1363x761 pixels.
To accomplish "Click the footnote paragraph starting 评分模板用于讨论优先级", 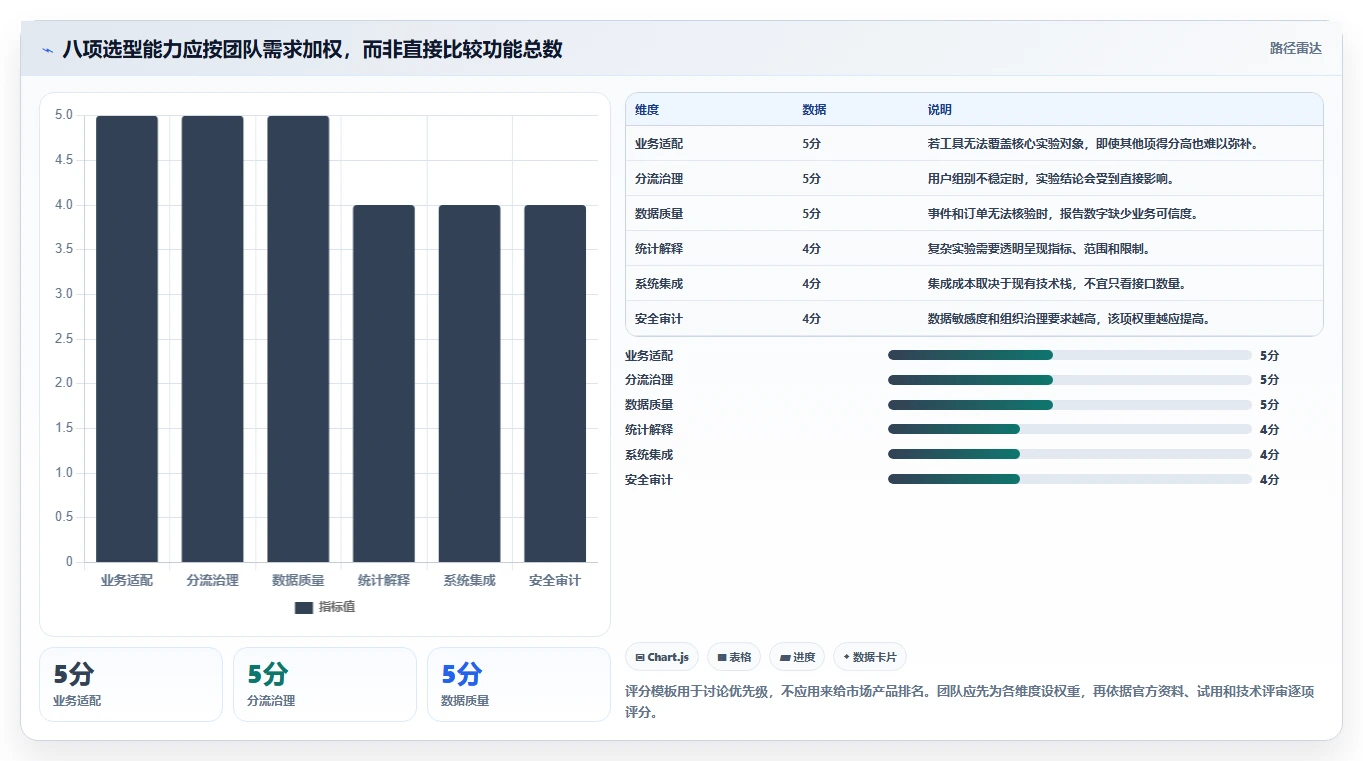I will tap(969, 702).
